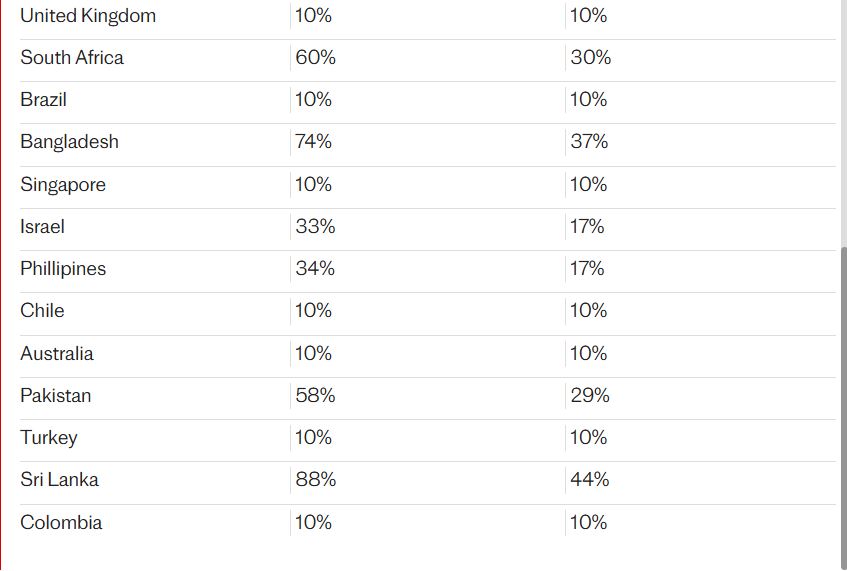Click Pakistan's 29% value
The image size is (847, 571).
(590, 396)
